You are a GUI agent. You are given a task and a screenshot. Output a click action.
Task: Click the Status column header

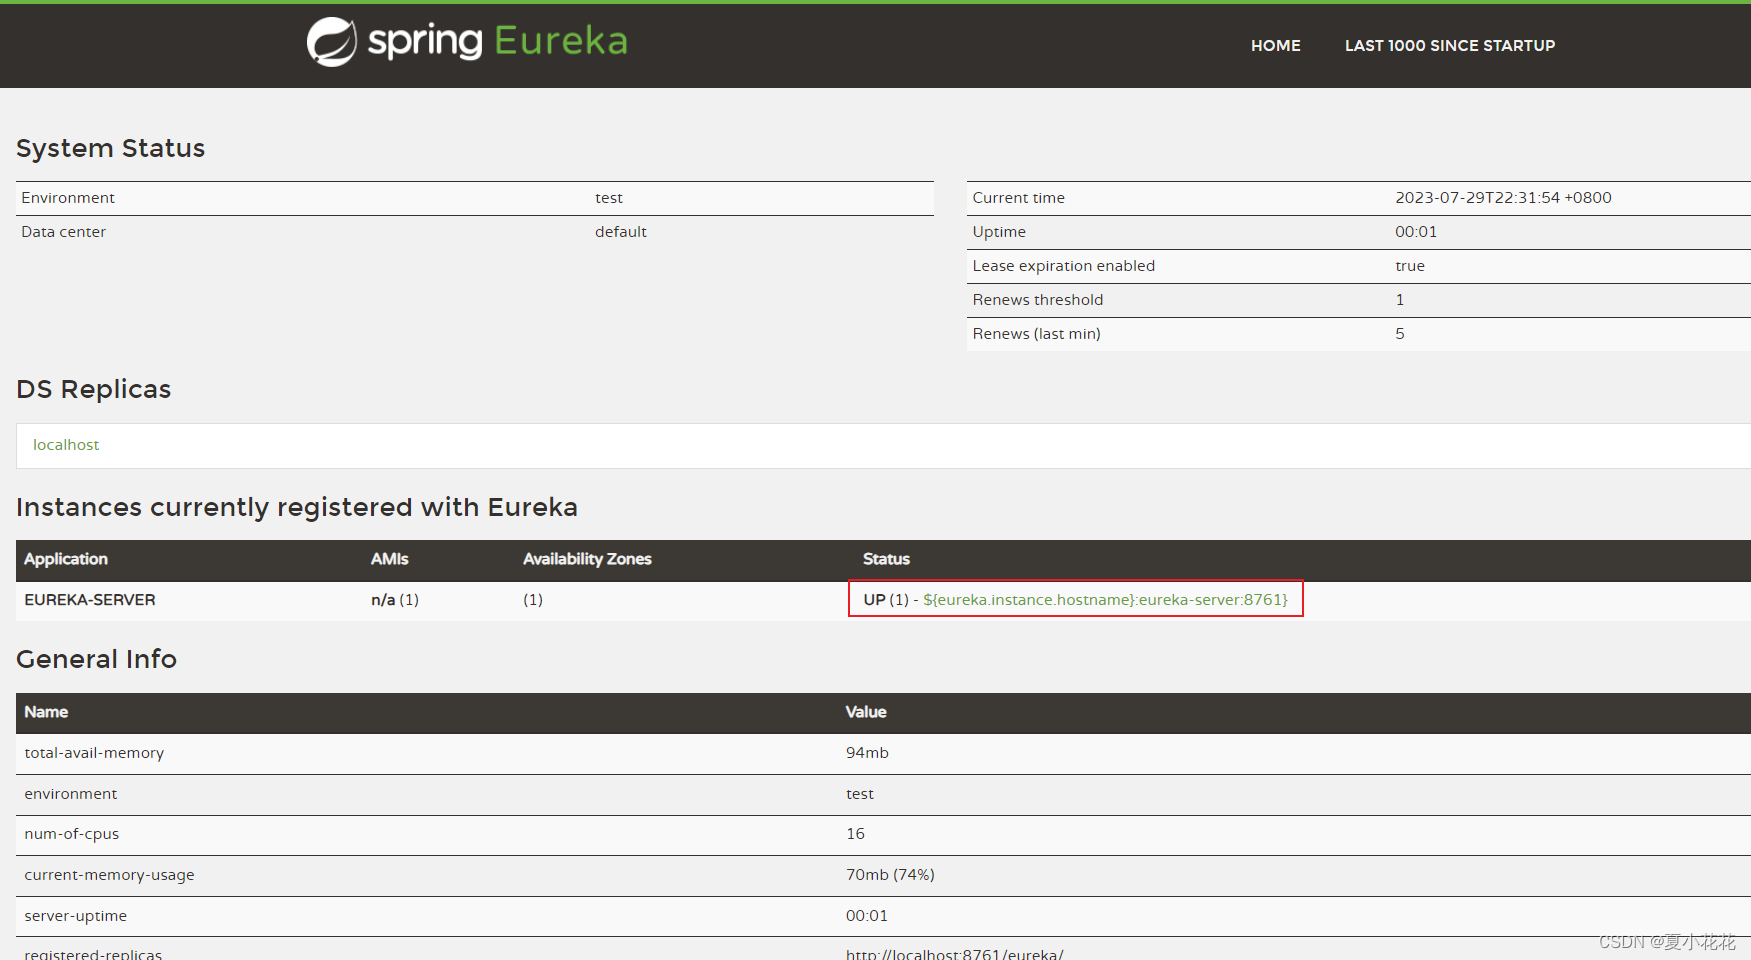coord(886,559)
